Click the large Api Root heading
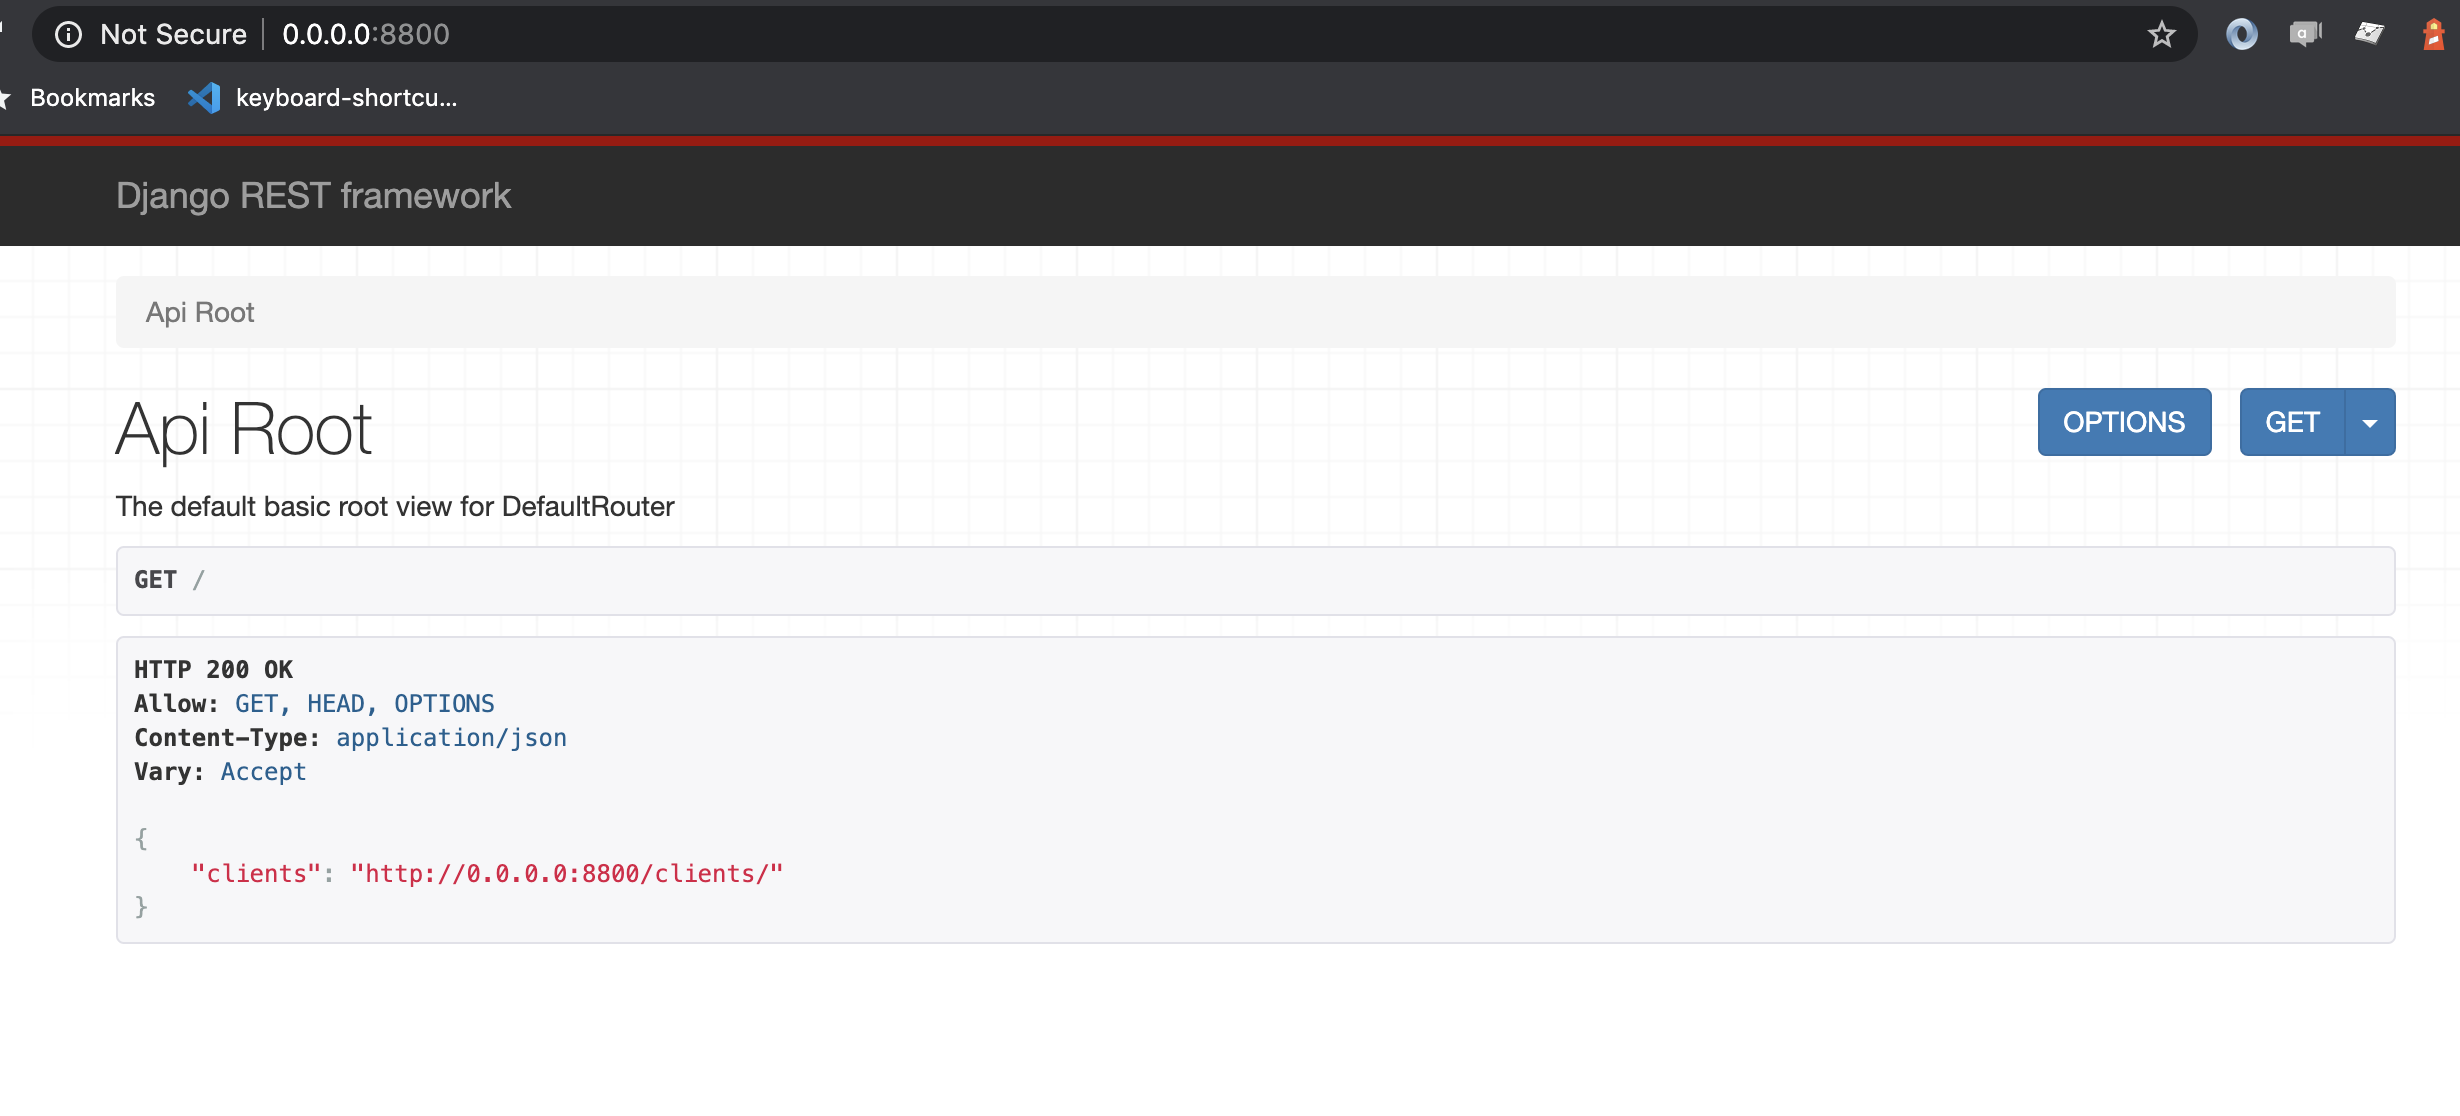2460x1116 pixels. pyautogui.click(x=244, y=430)
